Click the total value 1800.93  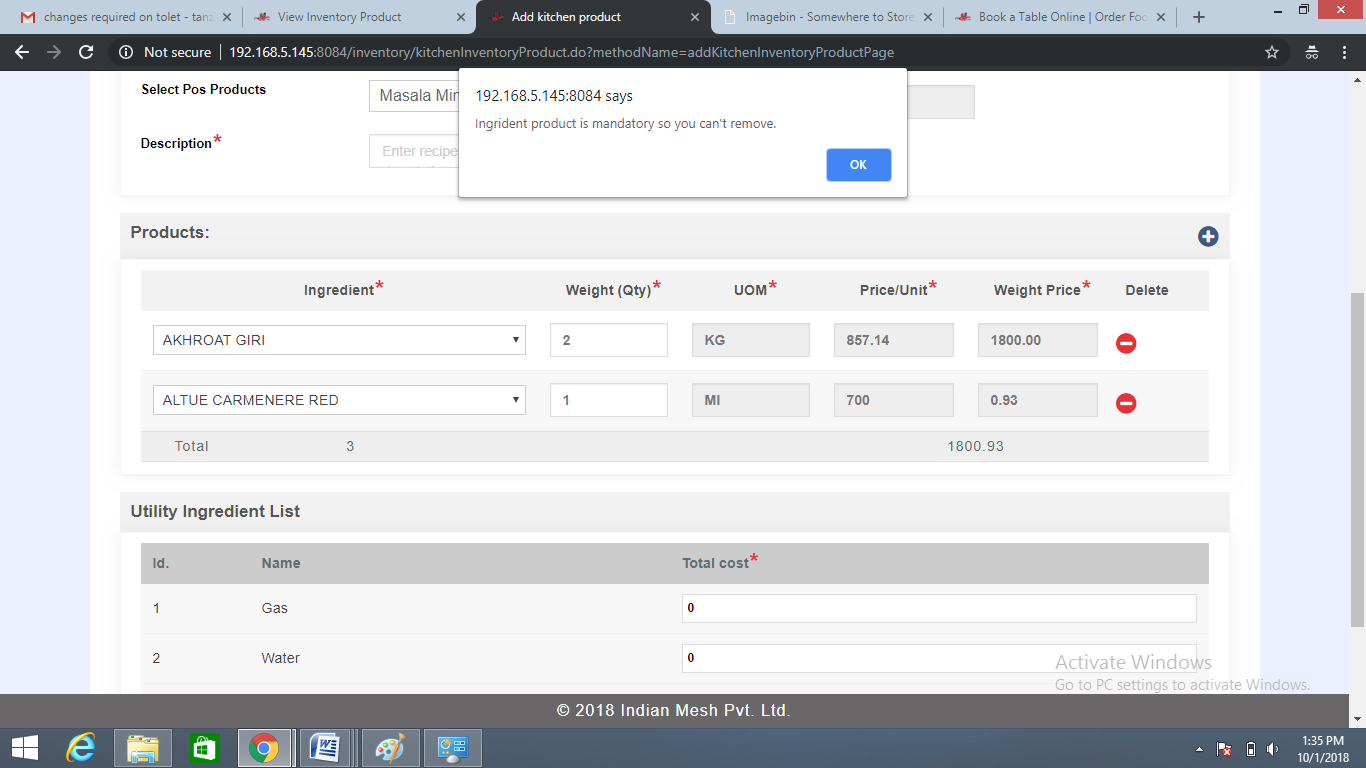975,446
